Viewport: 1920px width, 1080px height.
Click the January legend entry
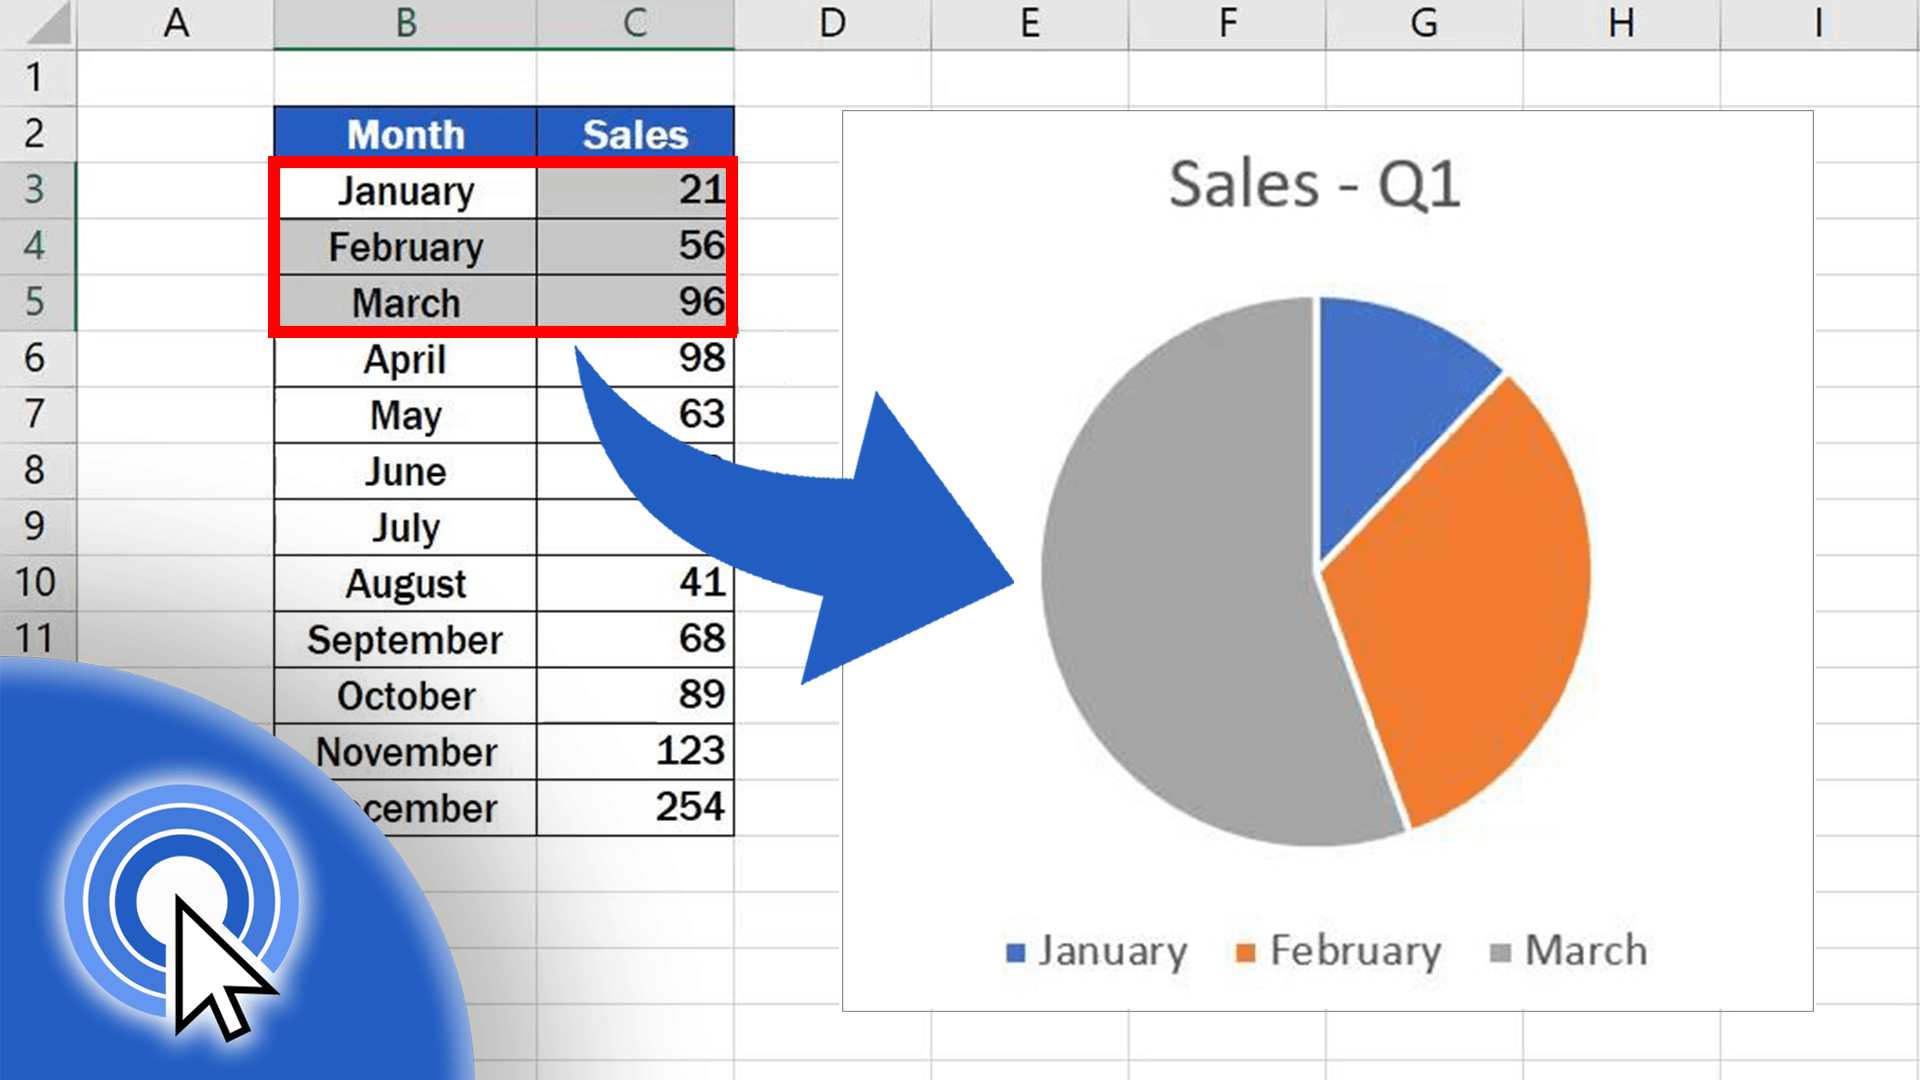1097,951
